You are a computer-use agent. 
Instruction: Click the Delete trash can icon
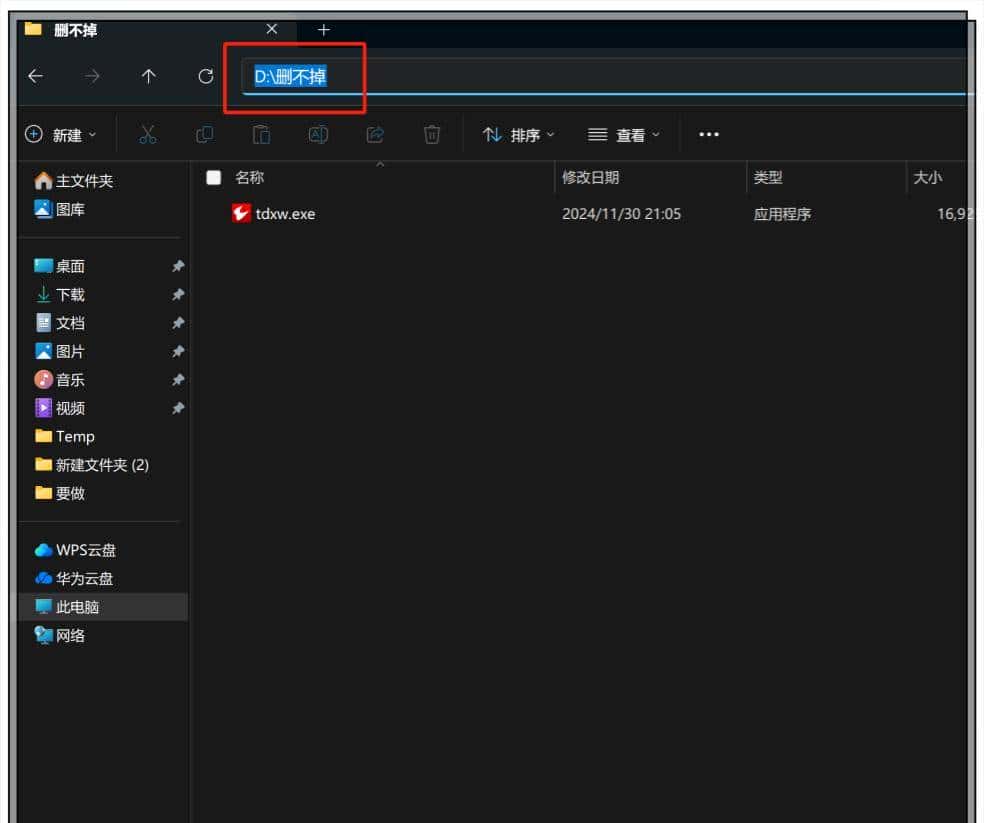tap(432, 135)
